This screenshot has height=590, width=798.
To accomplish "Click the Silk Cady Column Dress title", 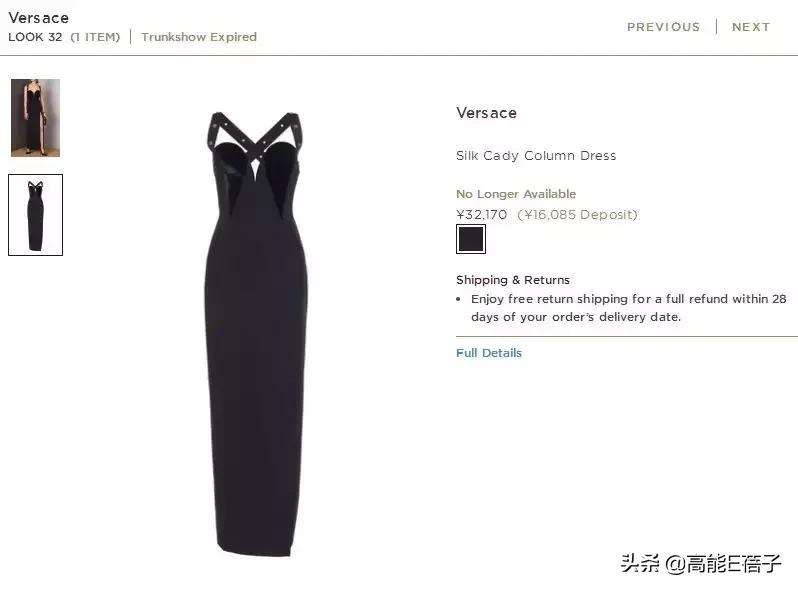I will [x=536, y=155].
